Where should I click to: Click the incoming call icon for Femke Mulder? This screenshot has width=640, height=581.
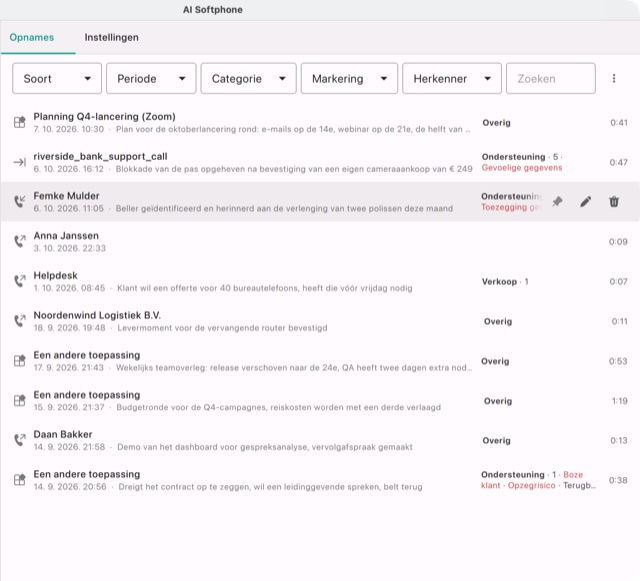(20, 201)
